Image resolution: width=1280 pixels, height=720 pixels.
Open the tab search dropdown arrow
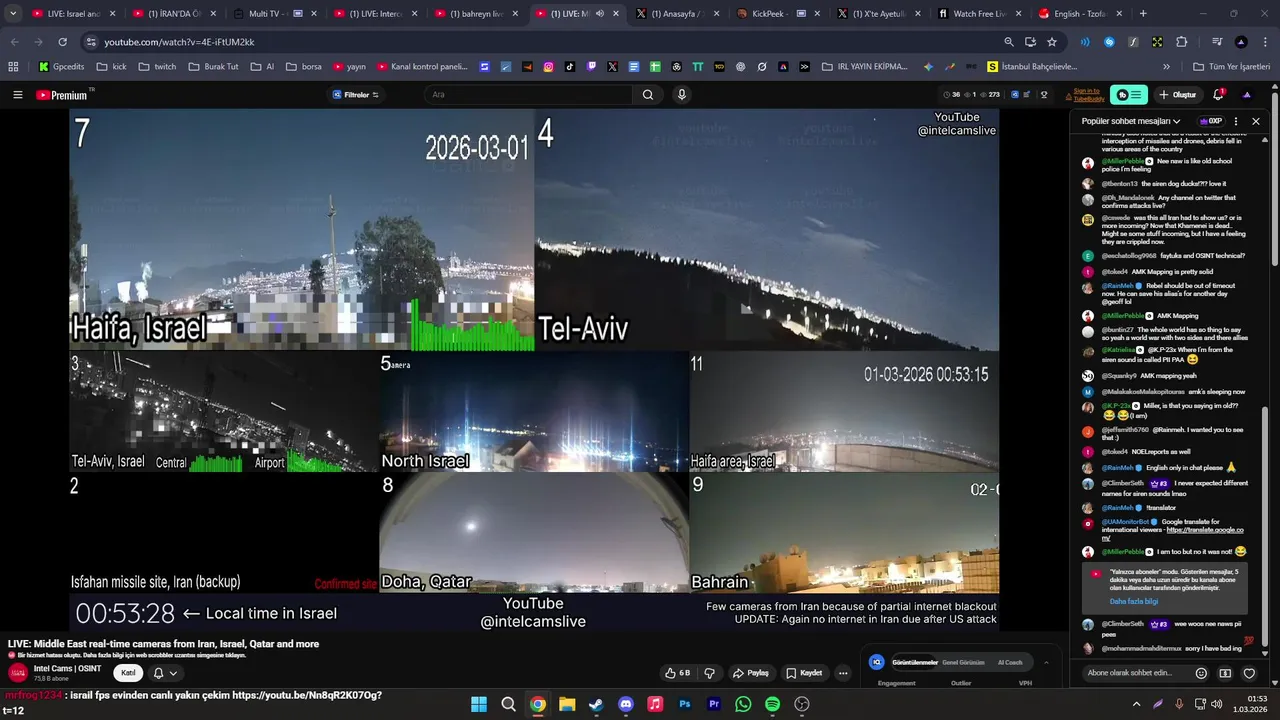(x=14, y=14)
